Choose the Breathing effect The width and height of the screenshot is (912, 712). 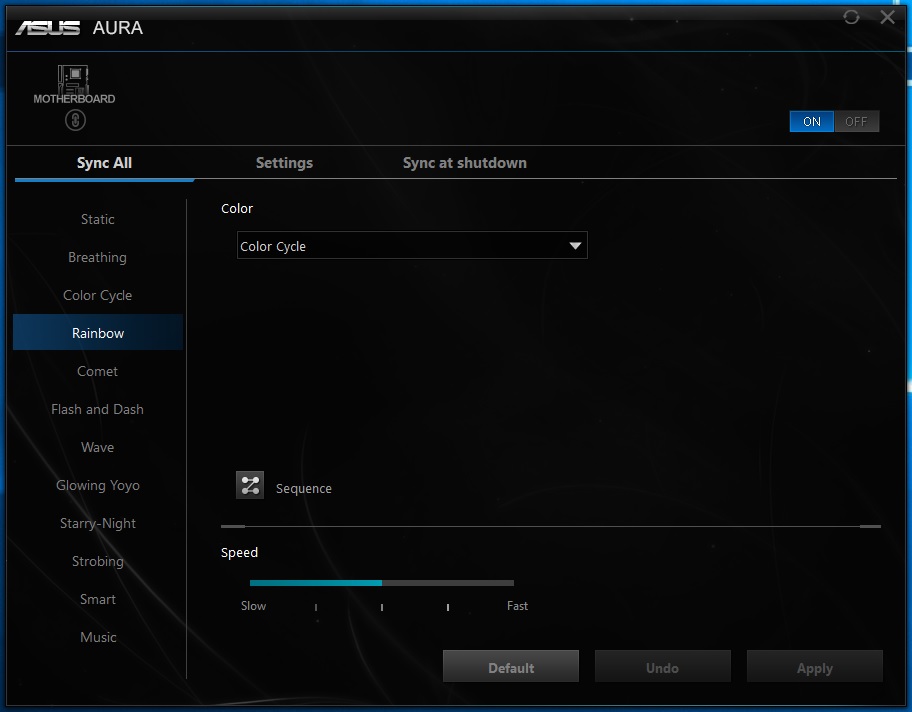[98, 257]
